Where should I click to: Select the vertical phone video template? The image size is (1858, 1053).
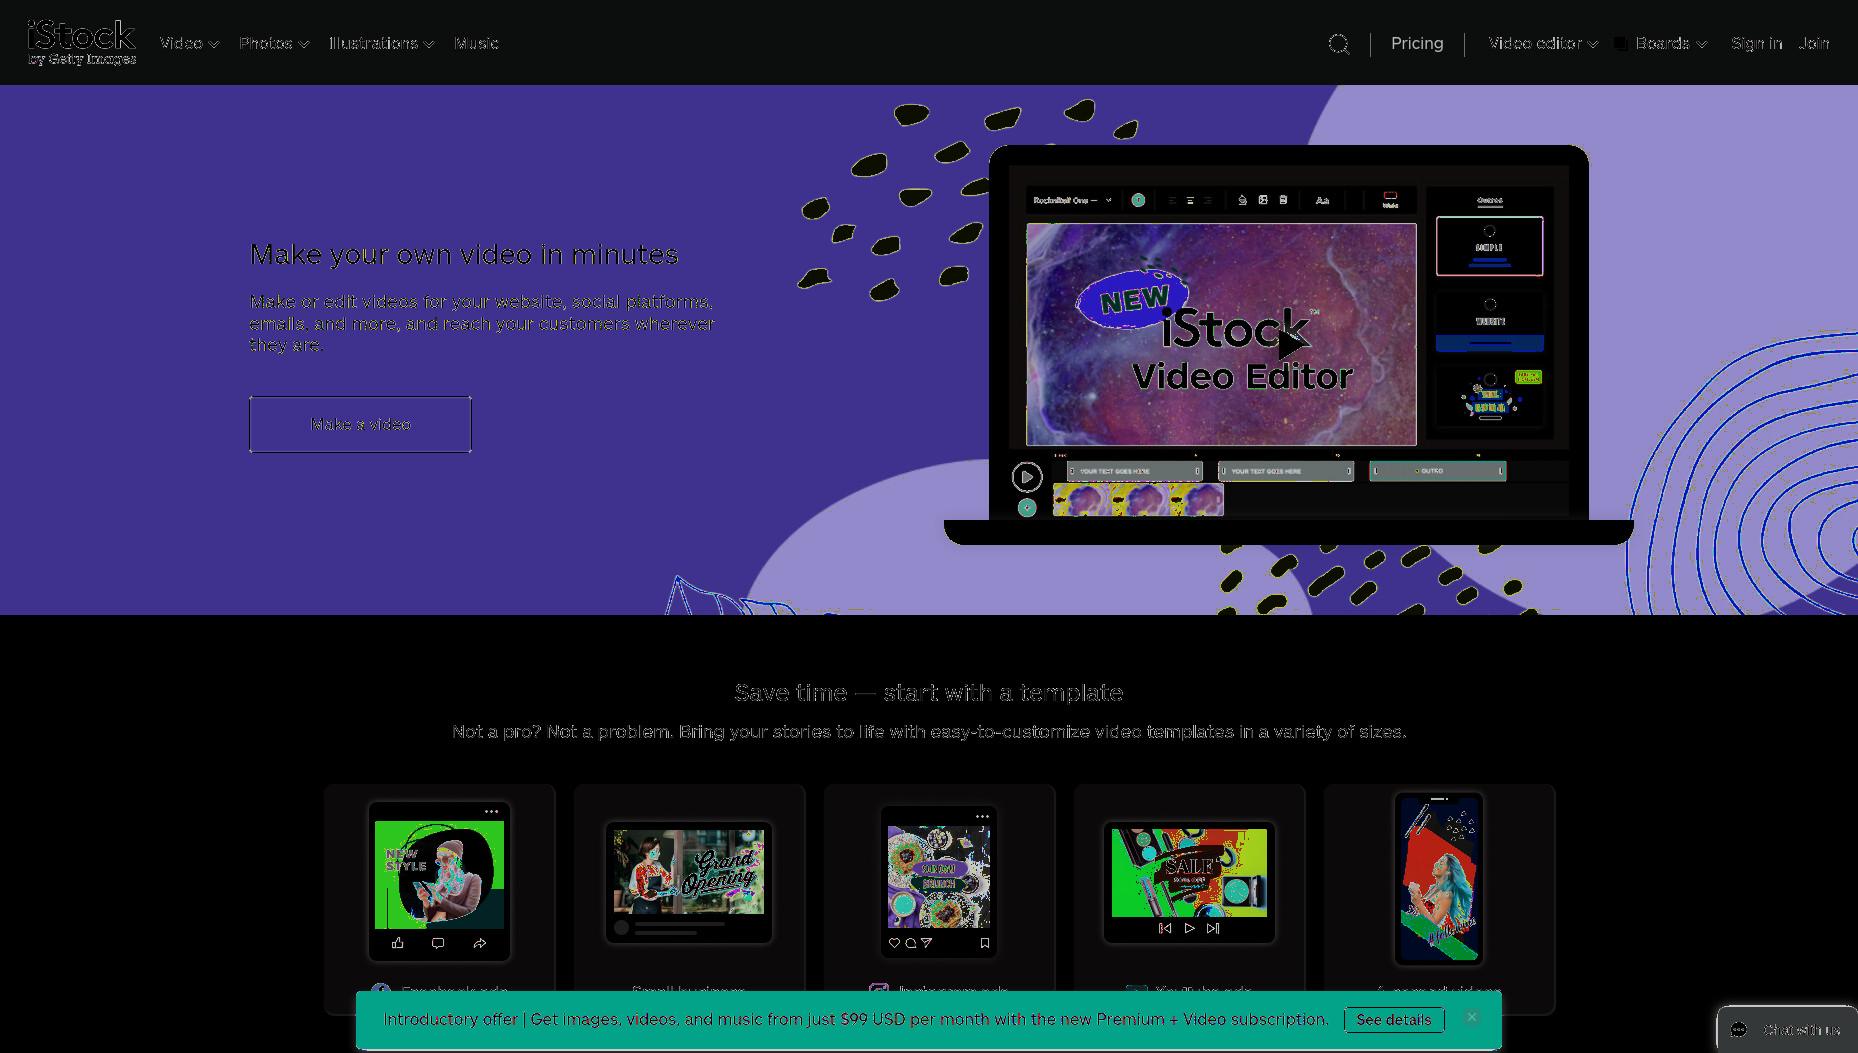(1439, 879)
